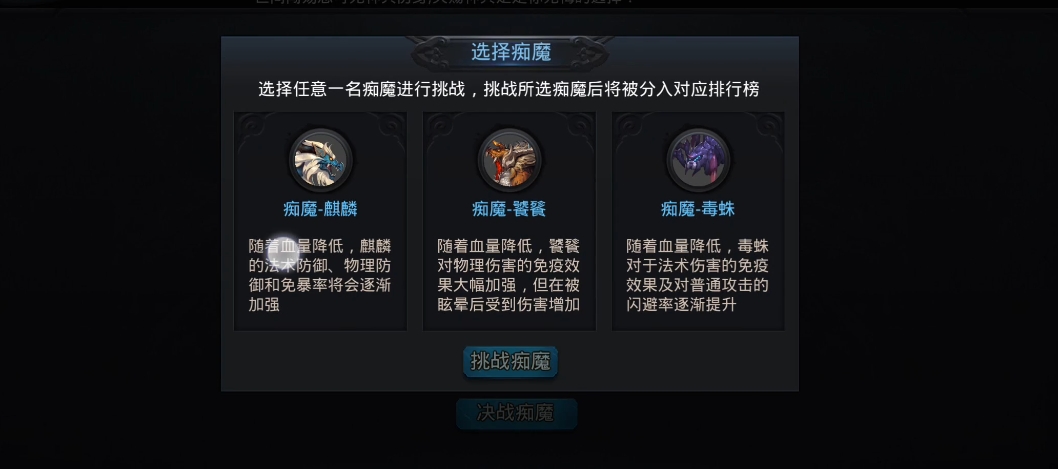Click the 选择痴魔 dialog title

click(511, 52)
